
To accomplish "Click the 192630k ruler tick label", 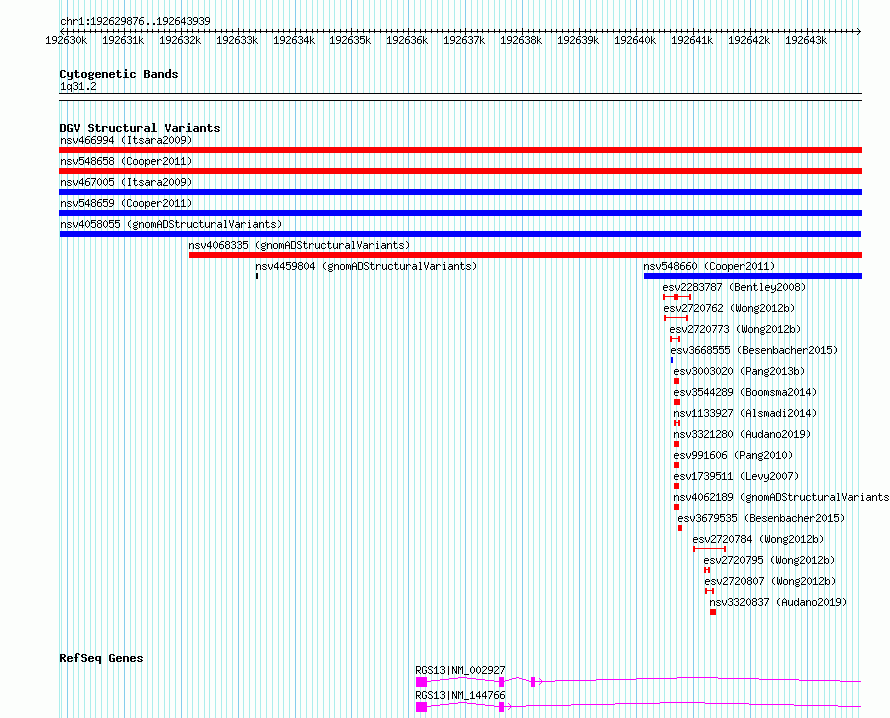I will 66,40.
